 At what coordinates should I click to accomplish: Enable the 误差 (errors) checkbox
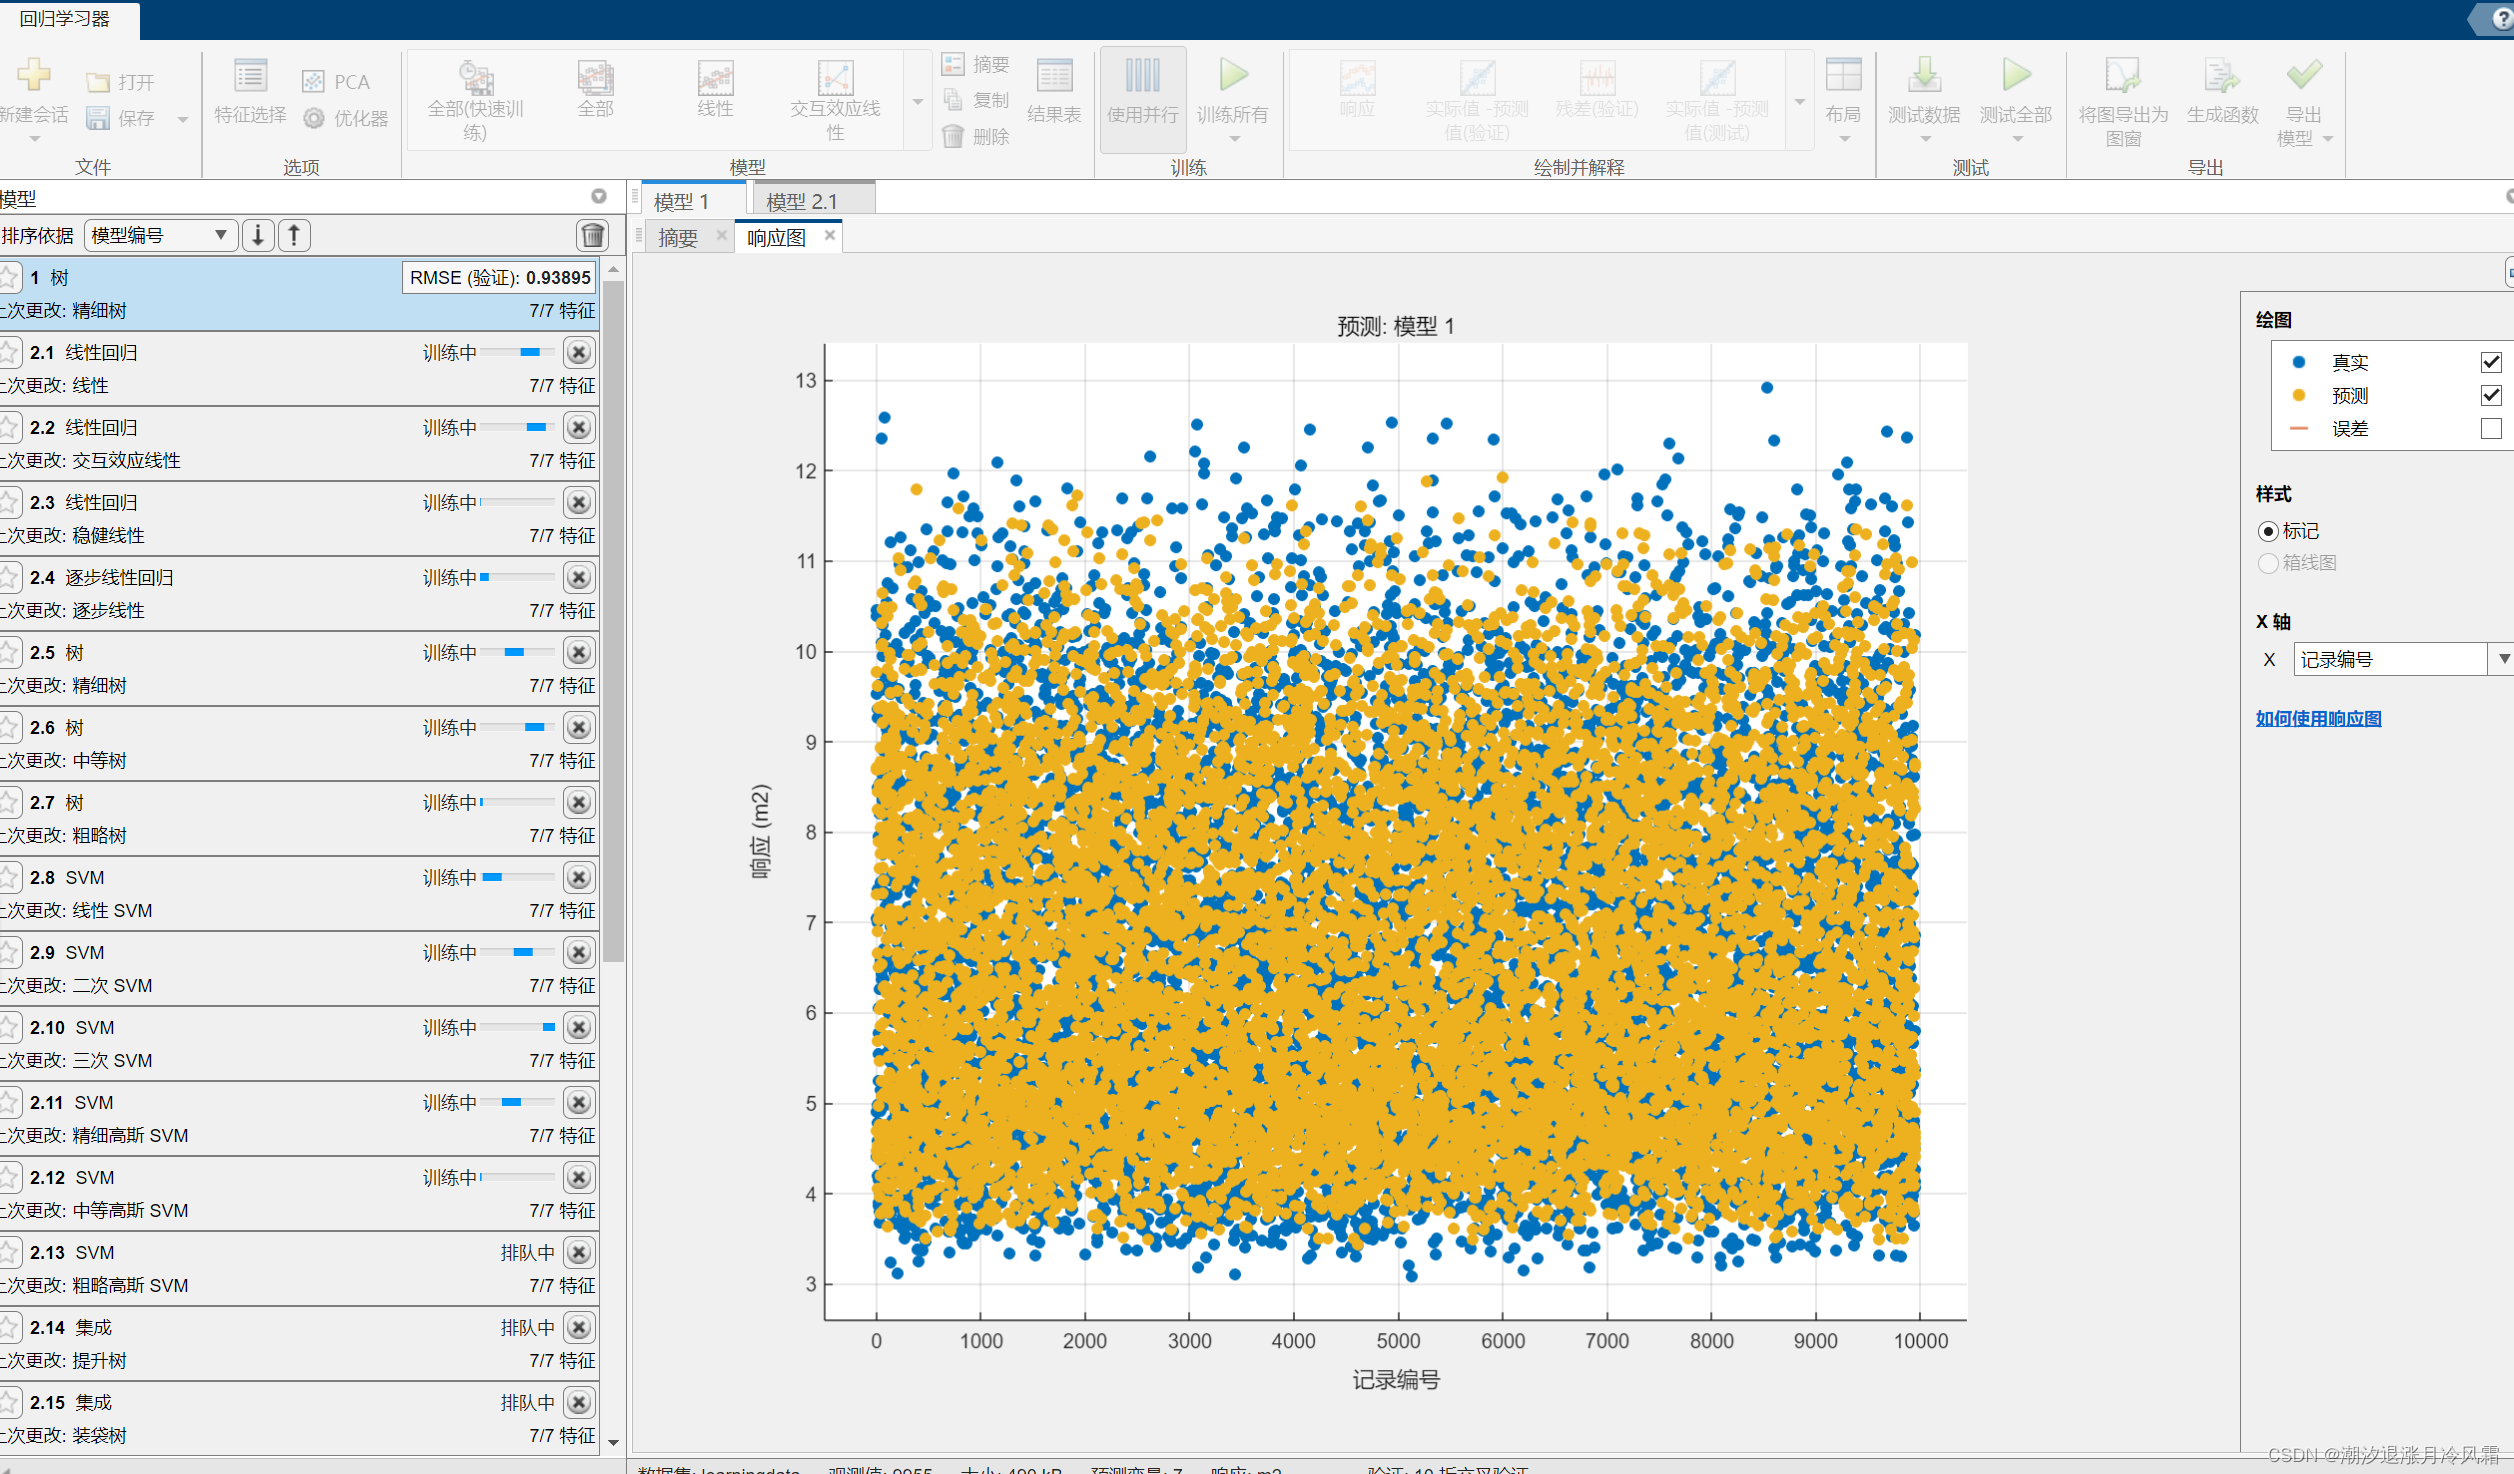click(x=2490, y=428)
